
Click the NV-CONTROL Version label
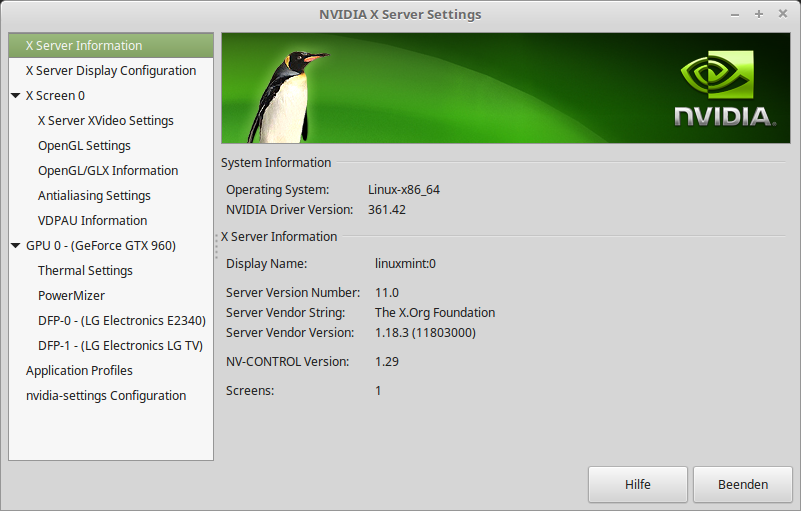pos(288,362)
